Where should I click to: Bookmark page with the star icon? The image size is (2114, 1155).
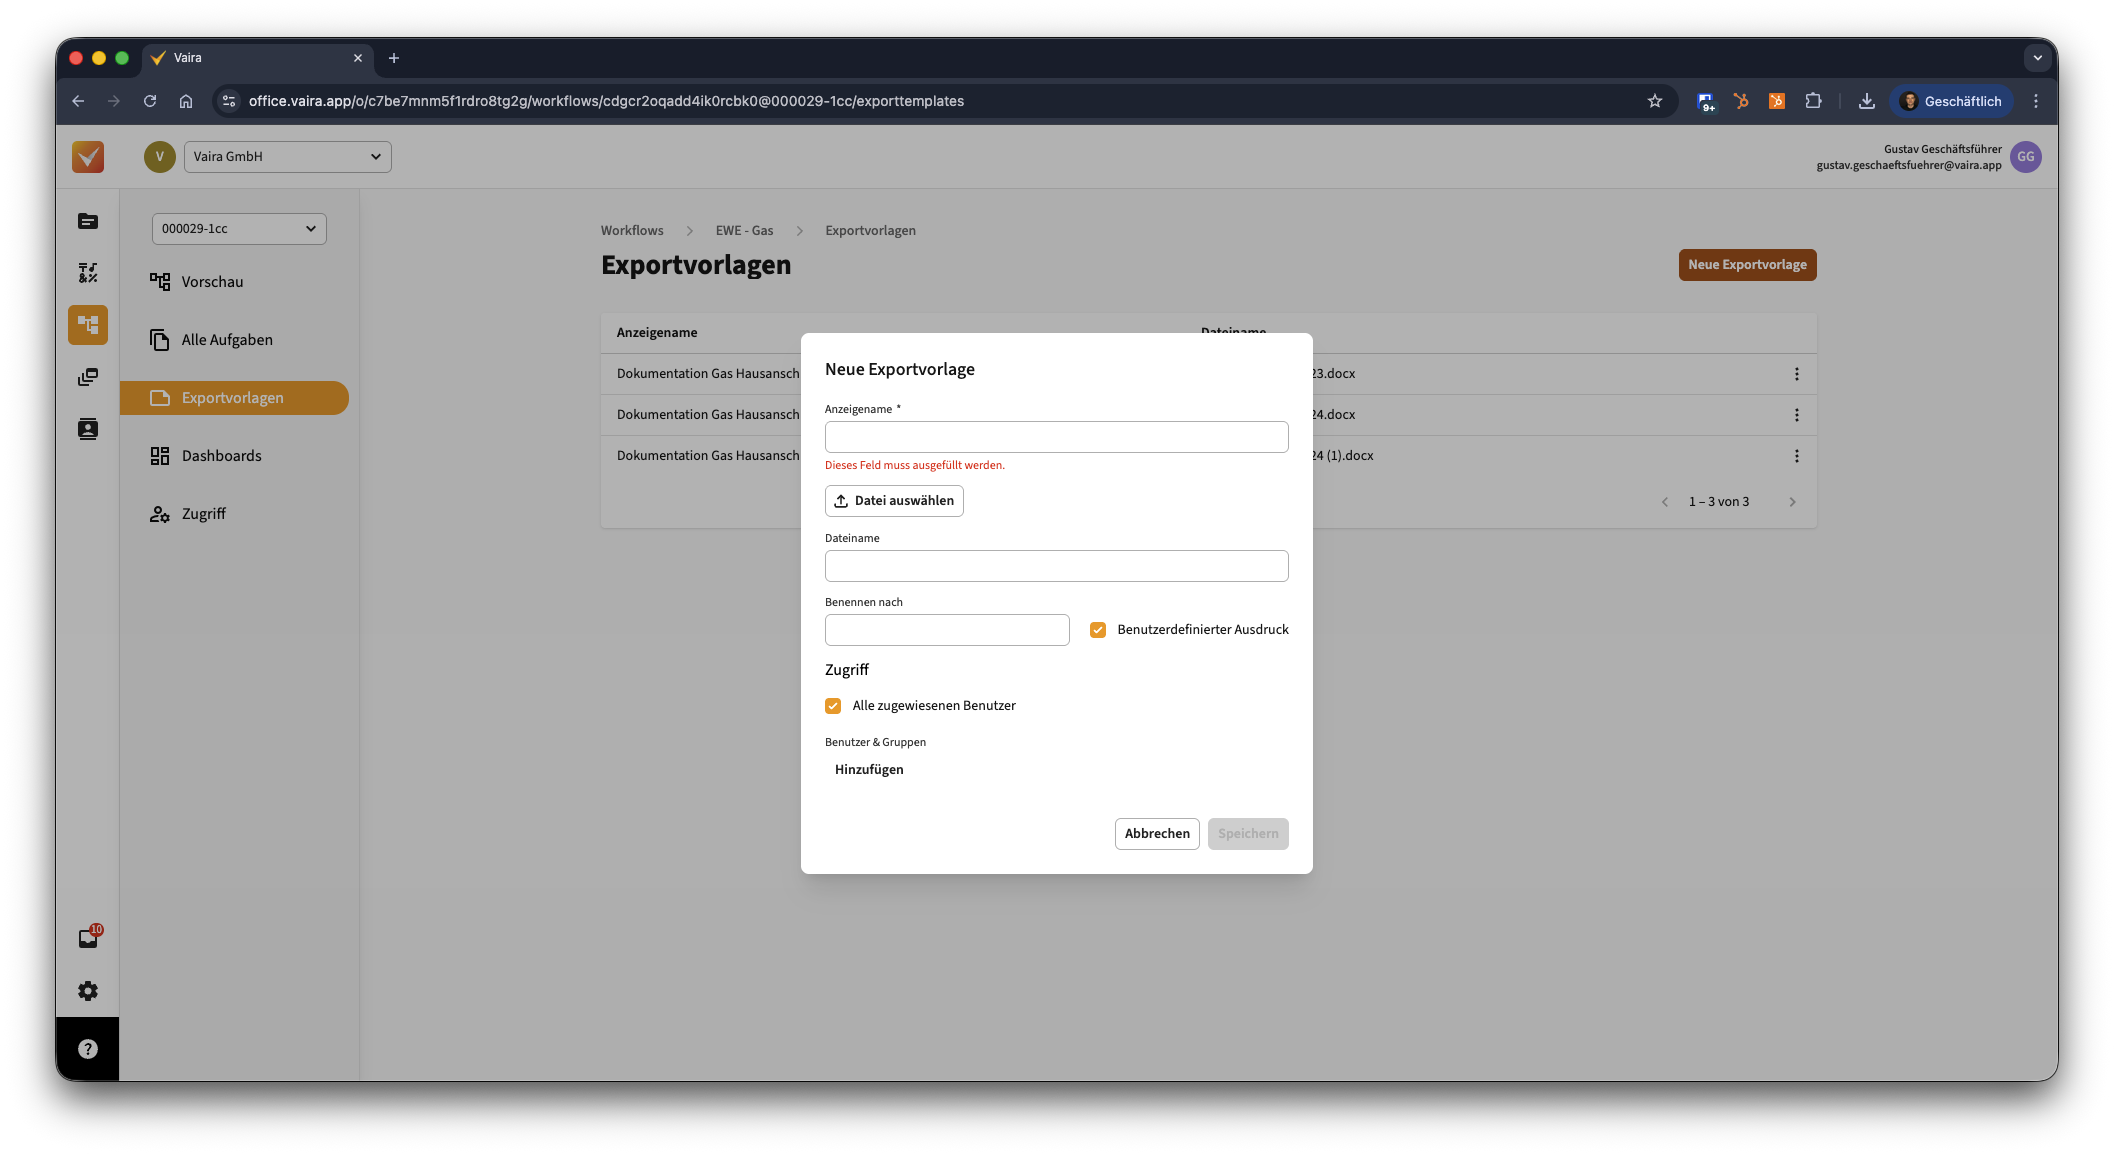point(1654,101)
